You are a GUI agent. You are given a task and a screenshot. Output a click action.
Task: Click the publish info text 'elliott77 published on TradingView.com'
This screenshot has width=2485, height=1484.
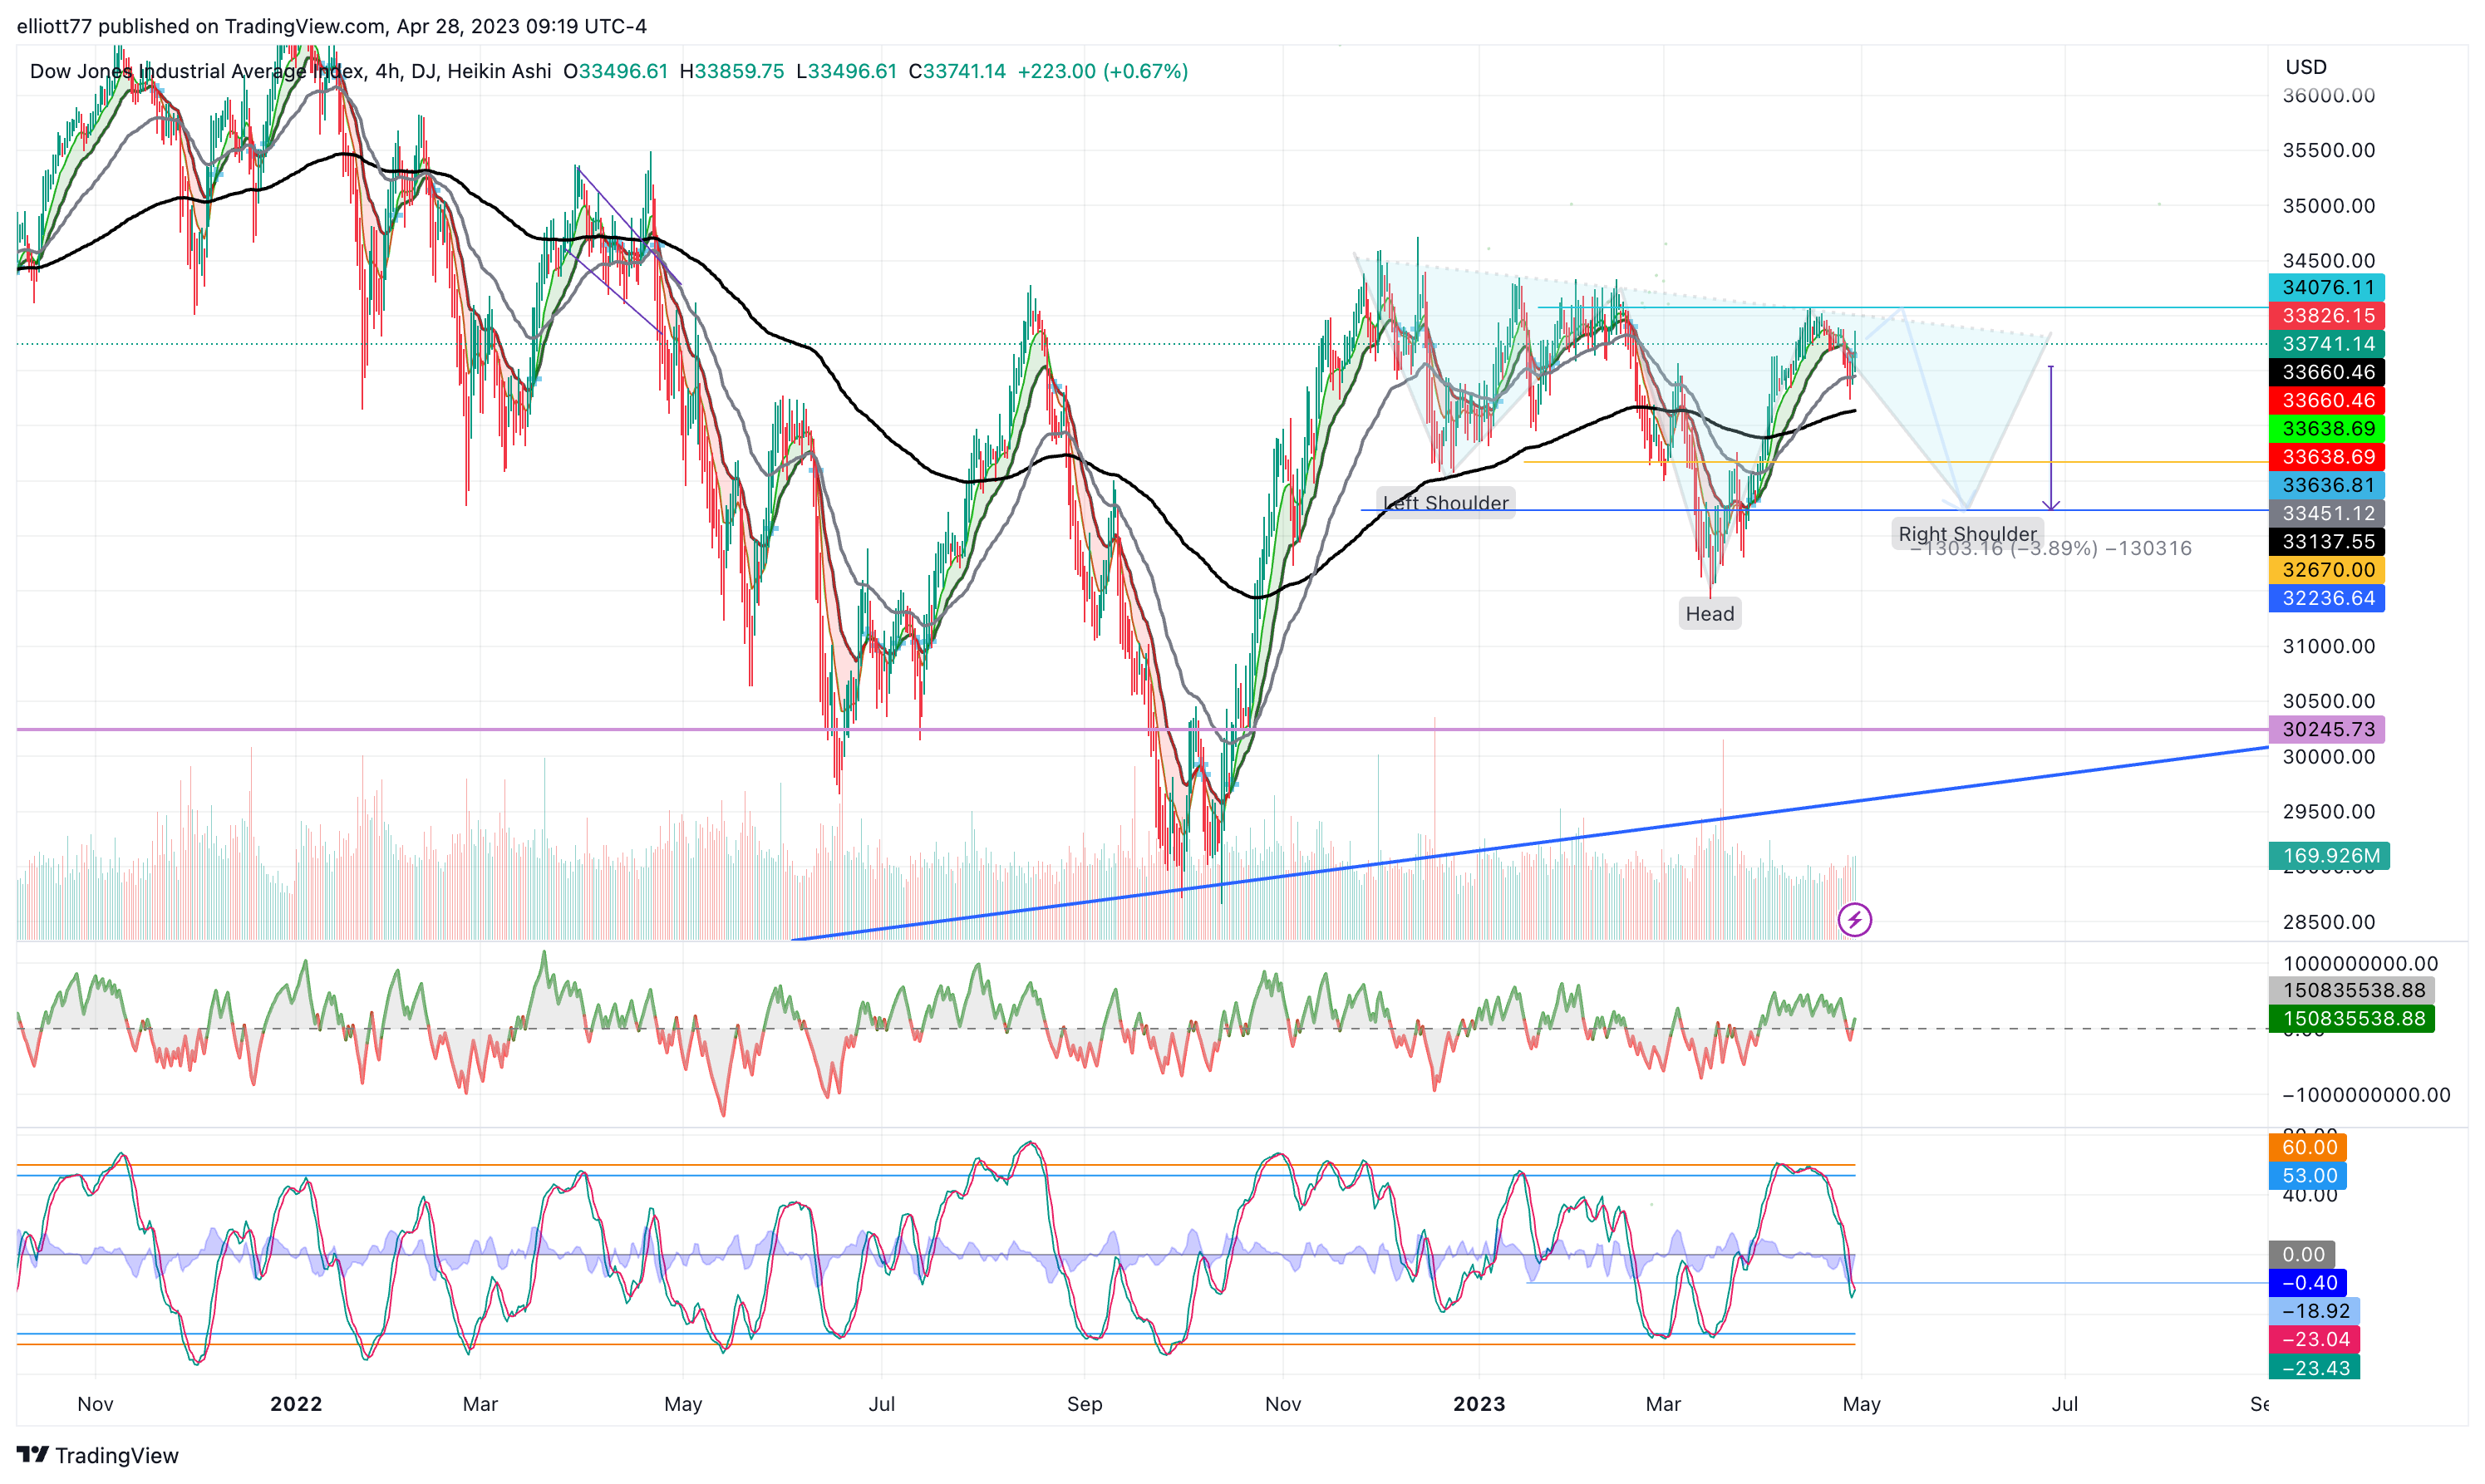point(200,26)
